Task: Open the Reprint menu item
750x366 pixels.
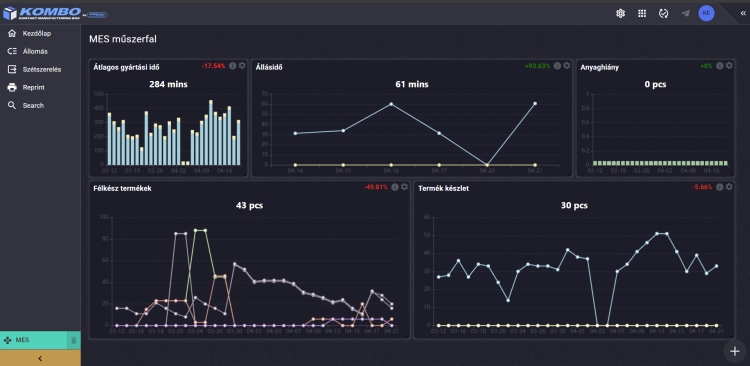Action: pos(40,88)
